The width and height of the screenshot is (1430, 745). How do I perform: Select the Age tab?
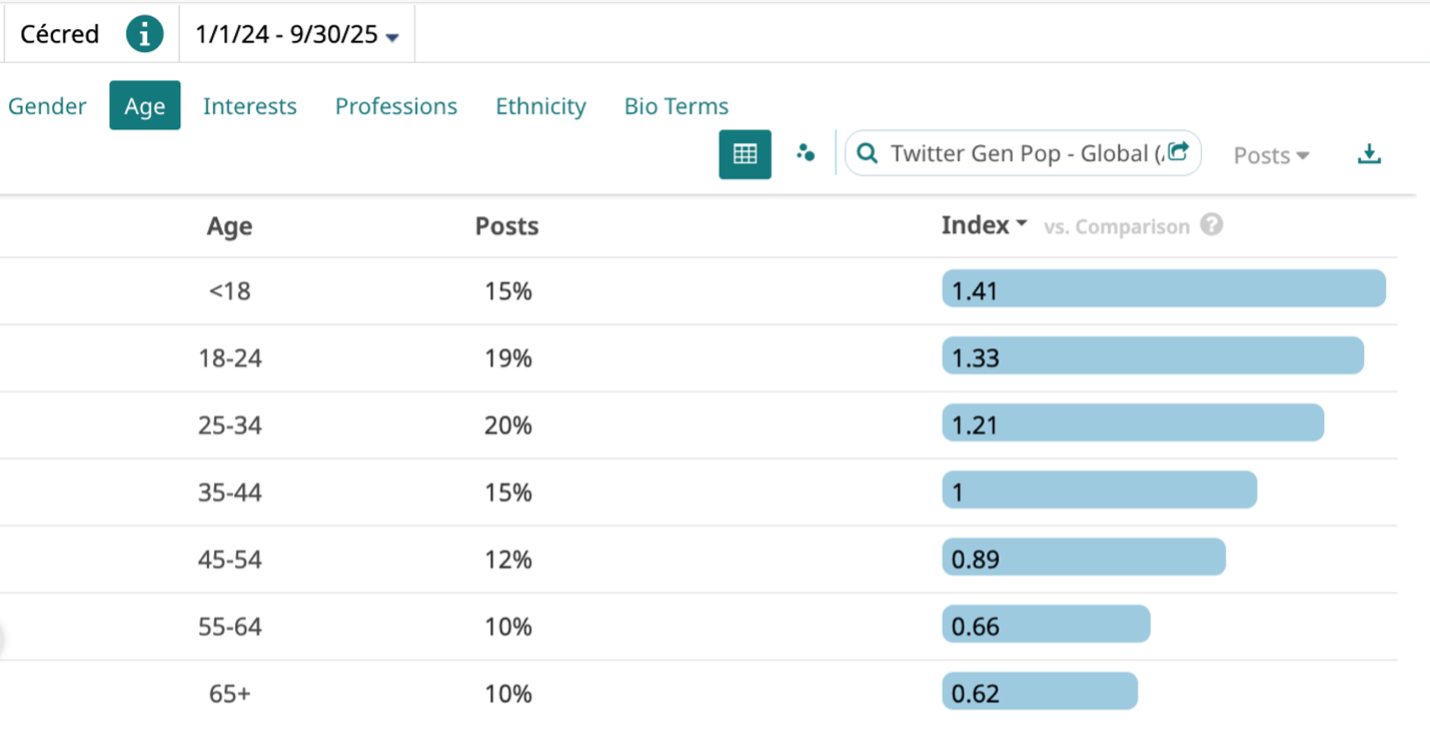tap(145, 106)
